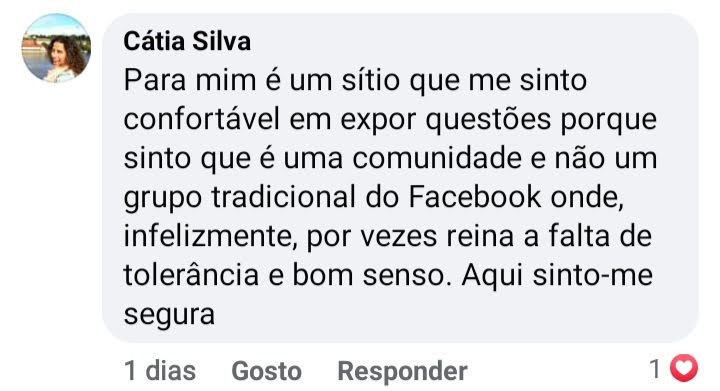The width and height of the screenshot is (720, 391).
Task: Click the Cátia Silva name link
Action: coord(187,41)
